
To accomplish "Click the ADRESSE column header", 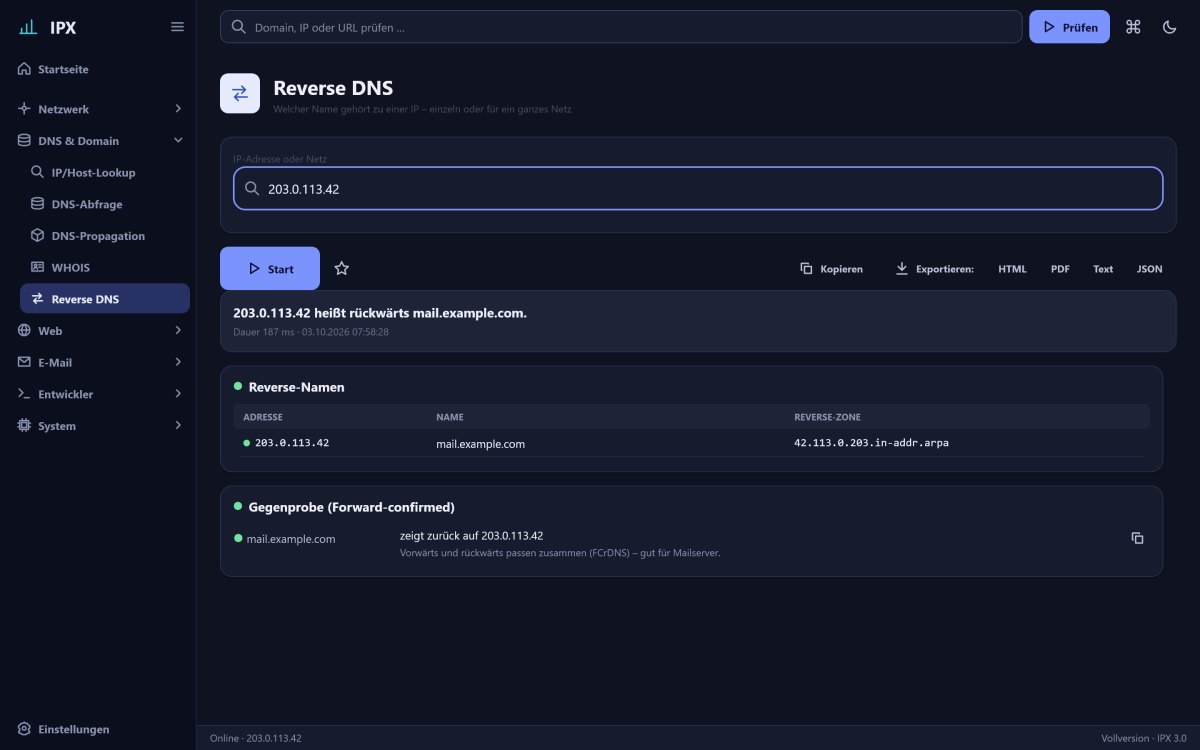I will pyautogui.click(x=263, y=416).
